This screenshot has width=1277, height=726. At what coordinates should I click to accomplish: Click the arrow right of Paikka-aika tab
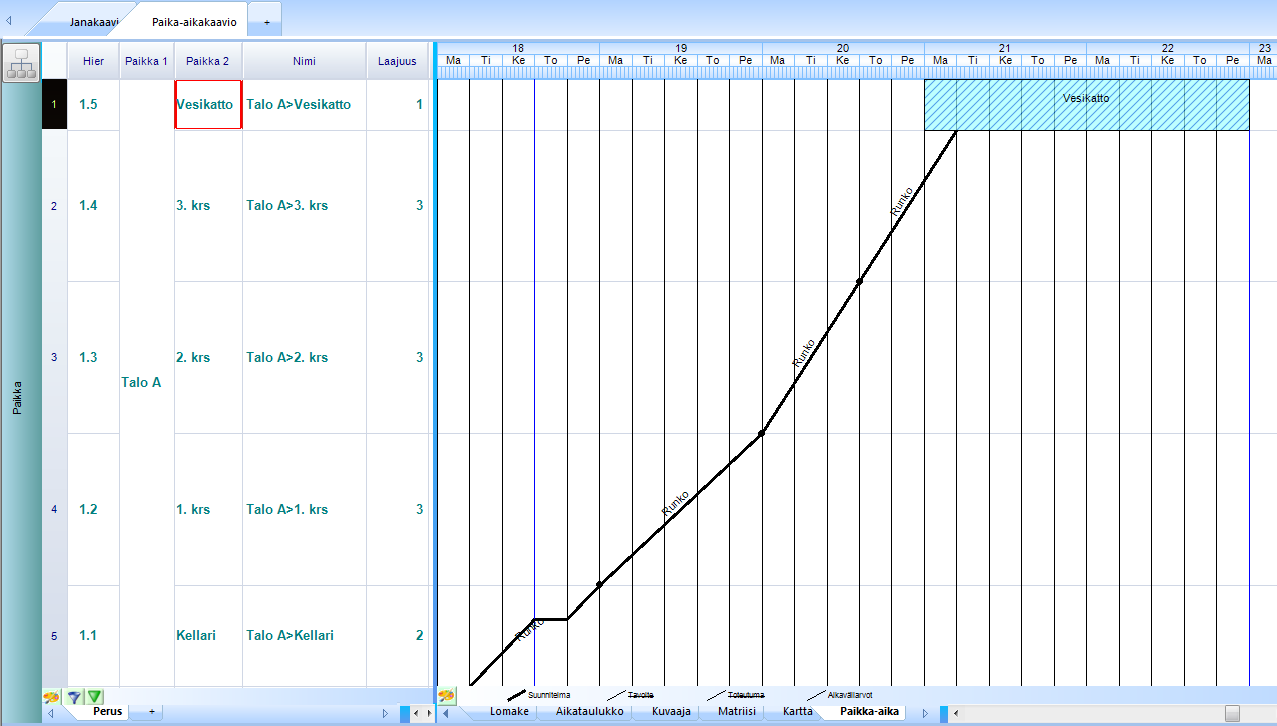(924, 713)
